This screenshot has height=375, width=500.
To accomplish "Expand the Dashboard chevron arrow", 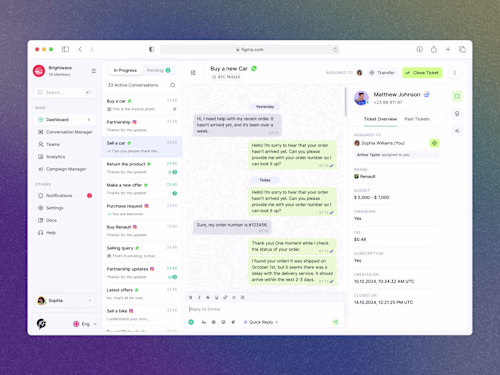I will [89, 119].
